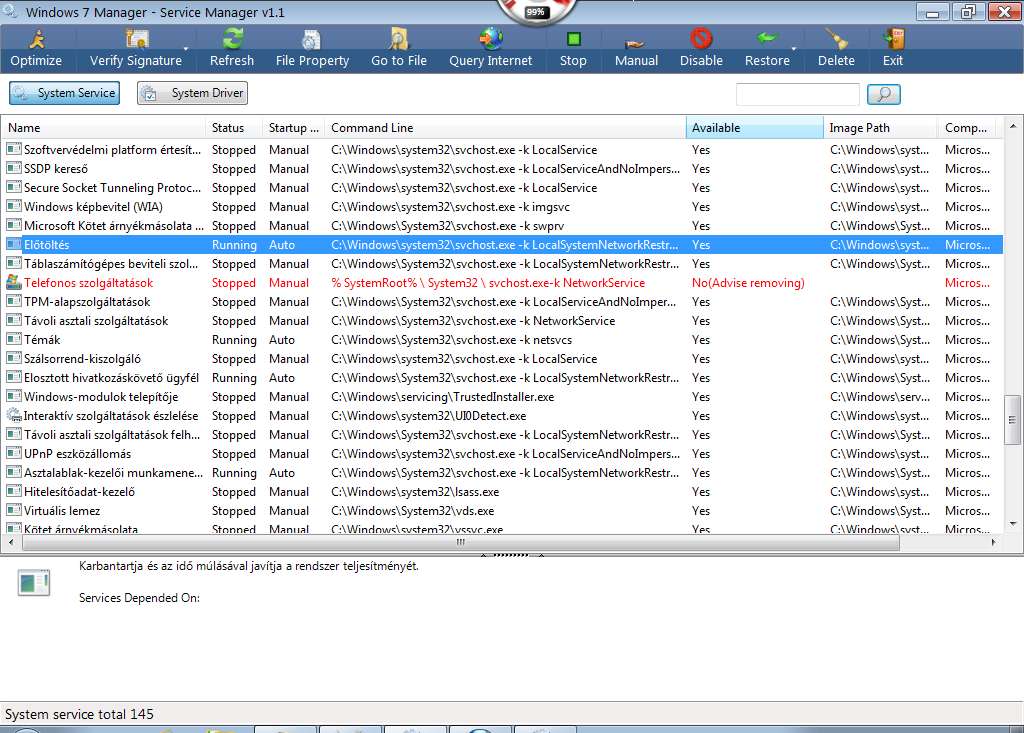Image resolution: width=1024 pixels, height=733 pixels.
Task: Sort by the Command Line column header
Action: pos(505,128)
